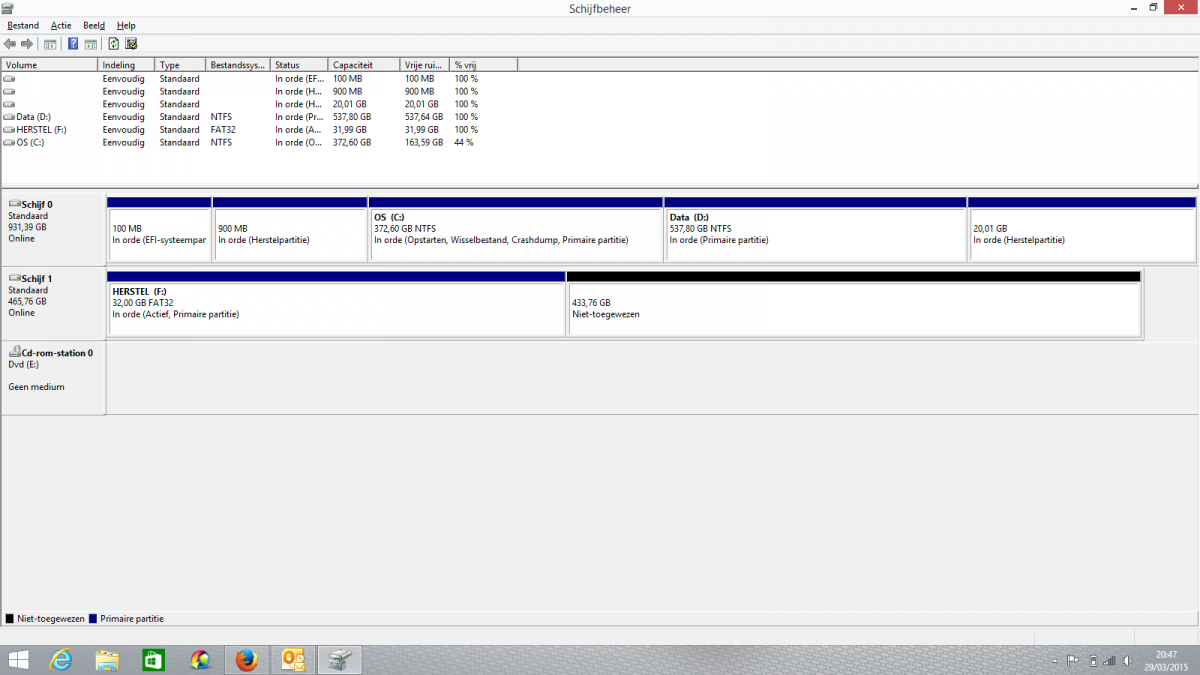Image resolution: width=1200 pixels, height=675 pixels.
Task: Sort by the Status column header
Action: point(299,65)
